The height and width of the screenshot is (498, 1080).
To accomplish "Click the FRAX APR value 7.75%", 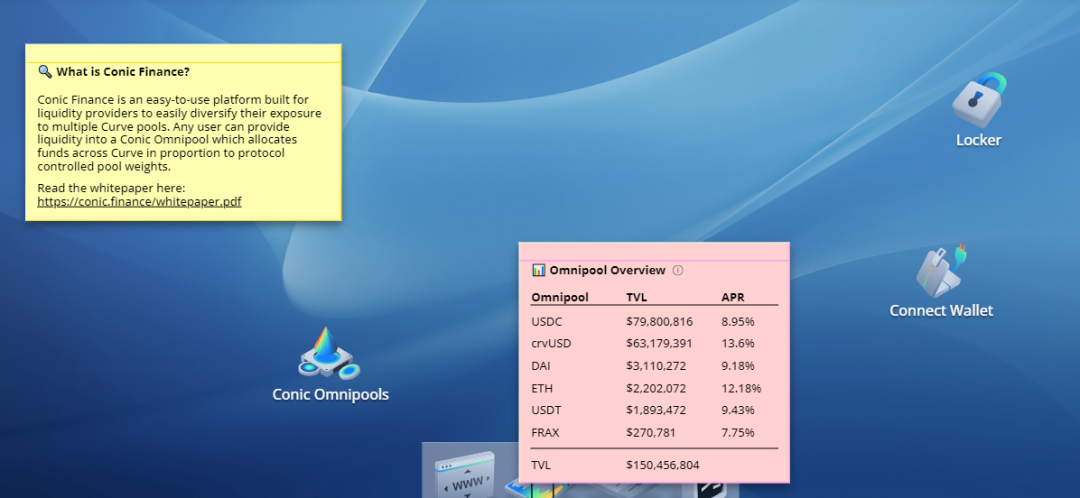I will point(738,433).
